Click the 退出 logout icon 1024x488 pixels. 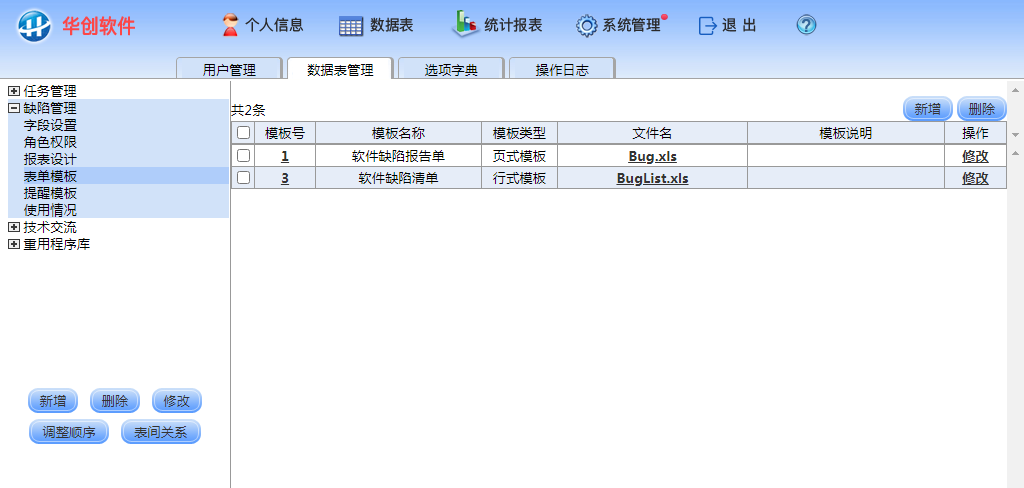point(708,26)
